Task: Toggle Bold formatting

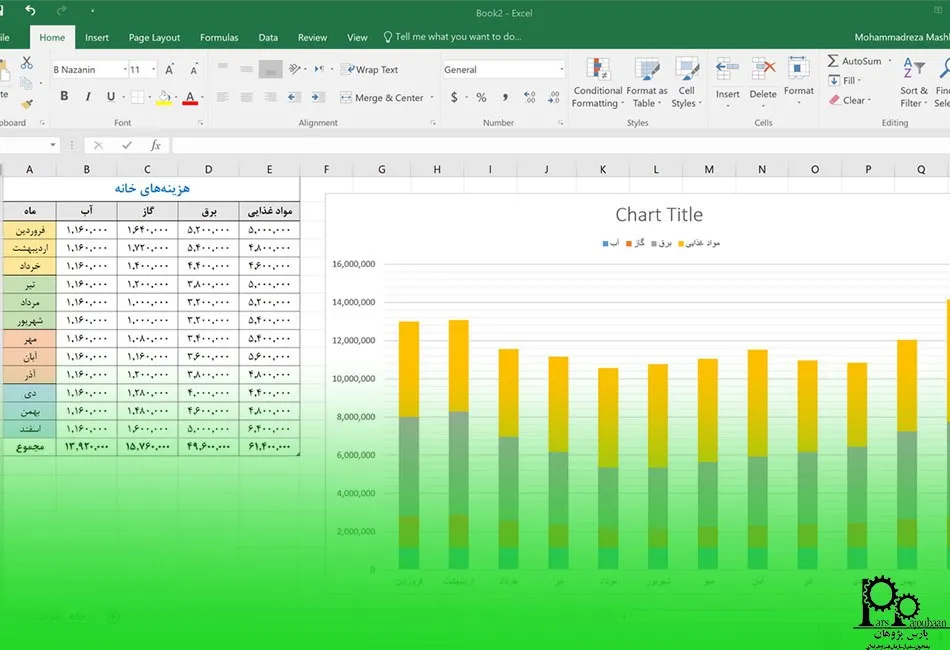Action: coord(64,97)
